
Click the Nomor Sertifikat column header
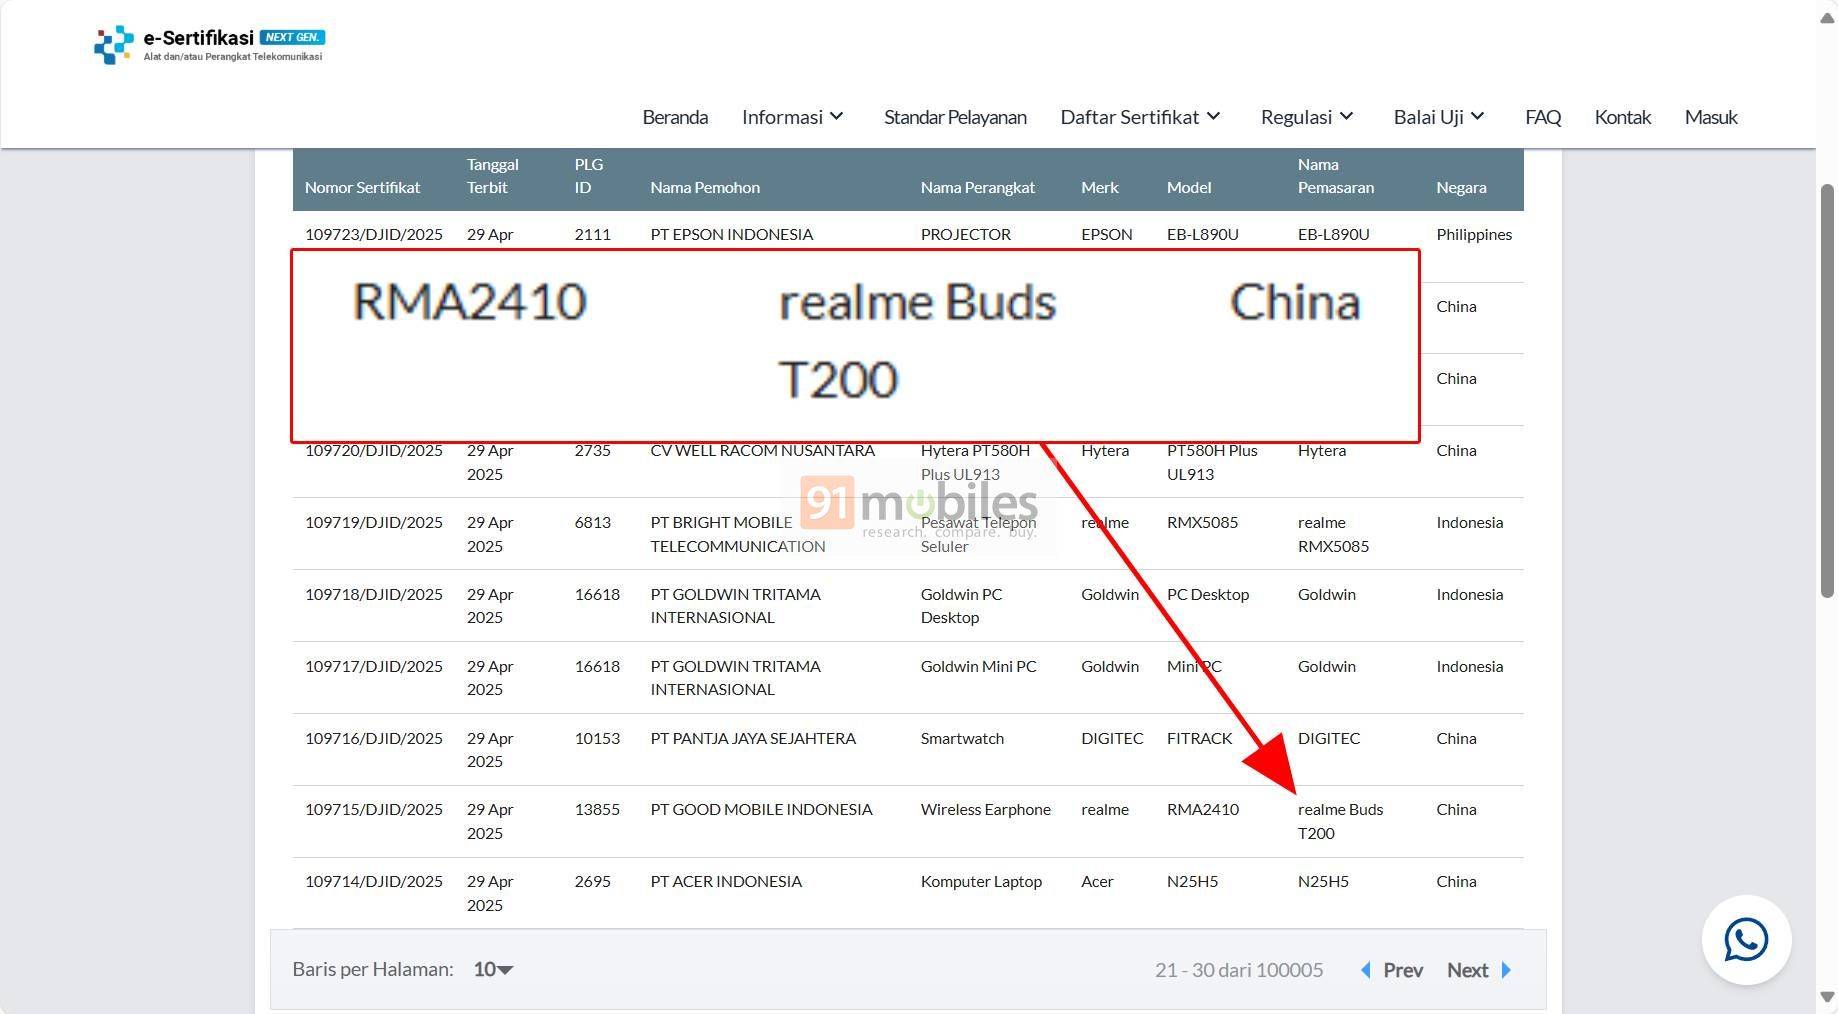(x=362, y=187)
